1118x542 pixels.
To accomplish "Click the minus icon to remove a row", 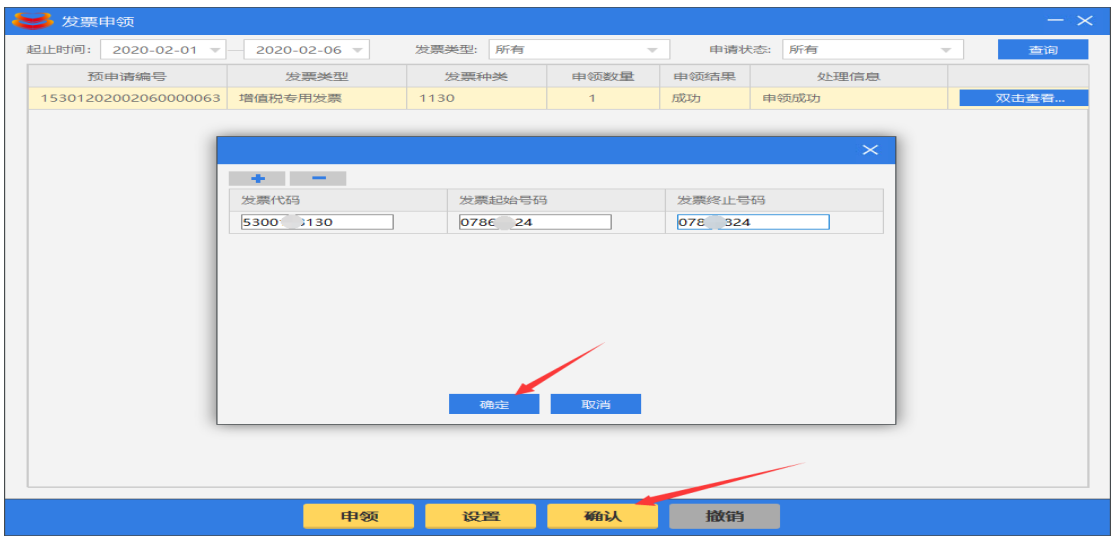I will click(x=318, y=178).
